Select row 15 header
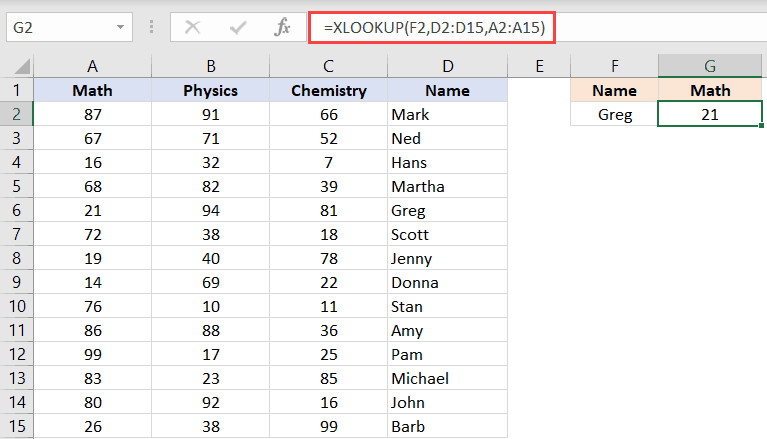Image resolution: width=767 pixels, height=439 pixels. pyautogui.click(x=17, y=426)
